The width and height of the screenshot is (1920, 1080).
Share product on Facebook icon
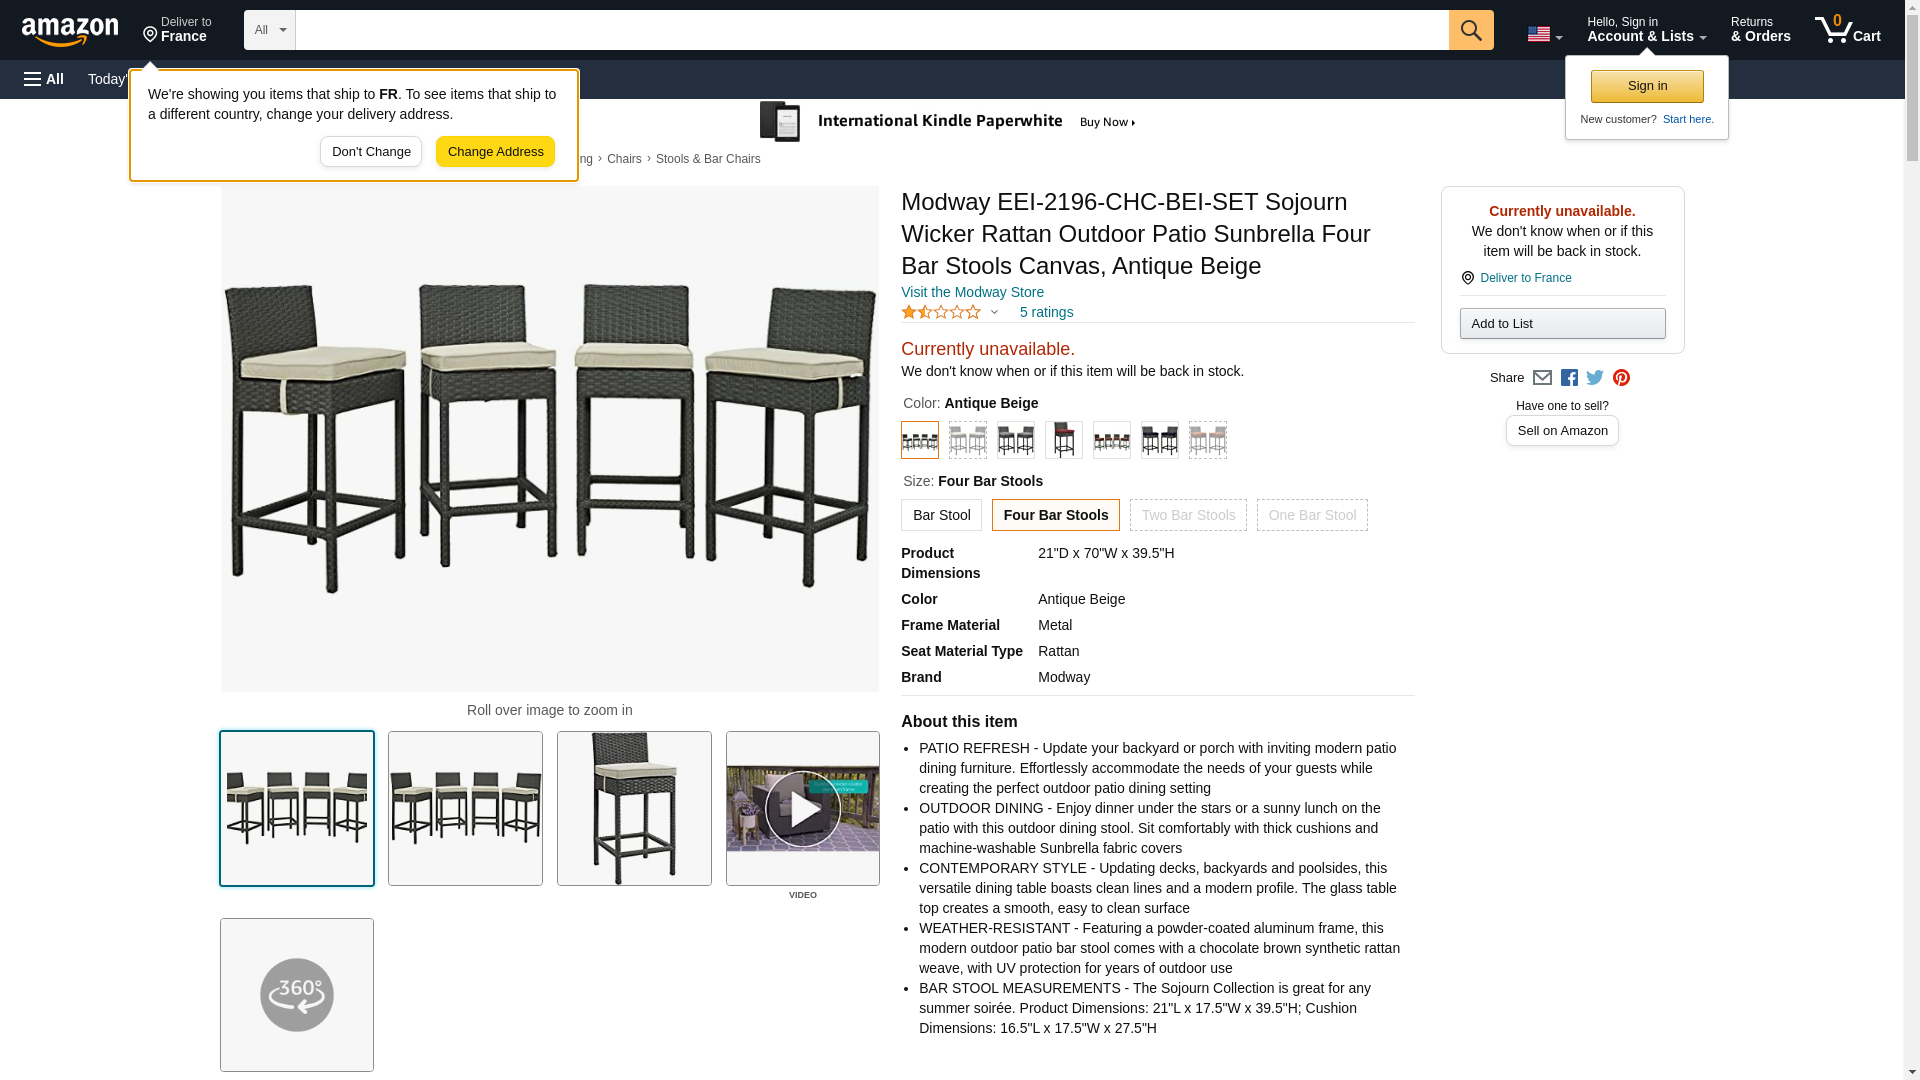coord(1569,378)
